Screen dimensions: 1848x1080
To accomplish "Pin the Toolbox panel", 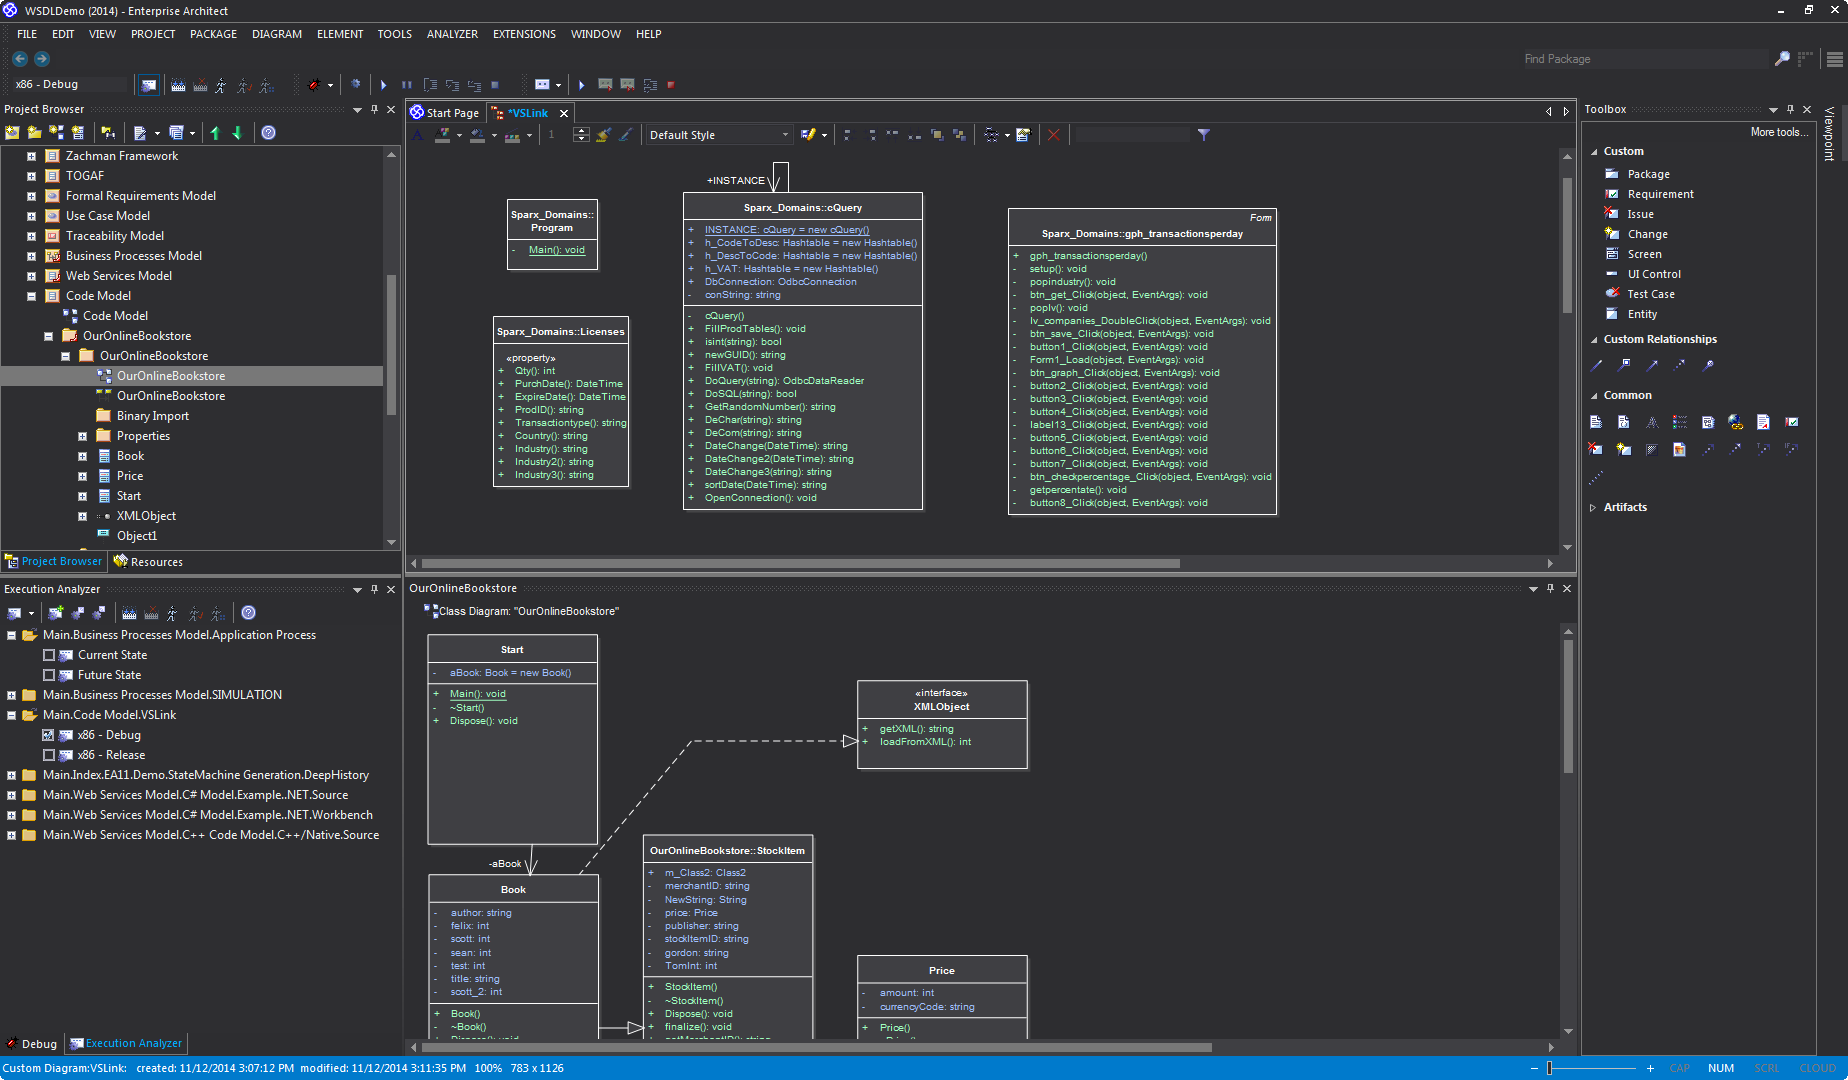I will [x=1790, y=109].
